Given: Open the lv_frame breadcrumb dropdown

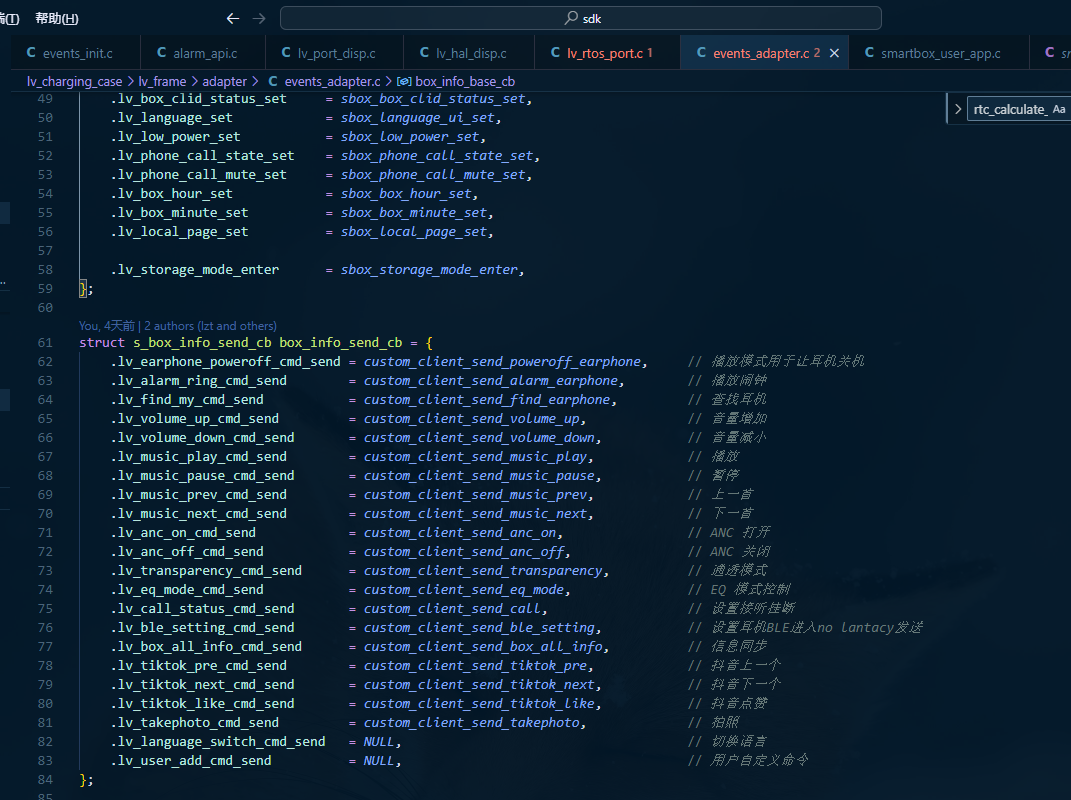Looking at the screenshot, I should [x=162, y=81].
